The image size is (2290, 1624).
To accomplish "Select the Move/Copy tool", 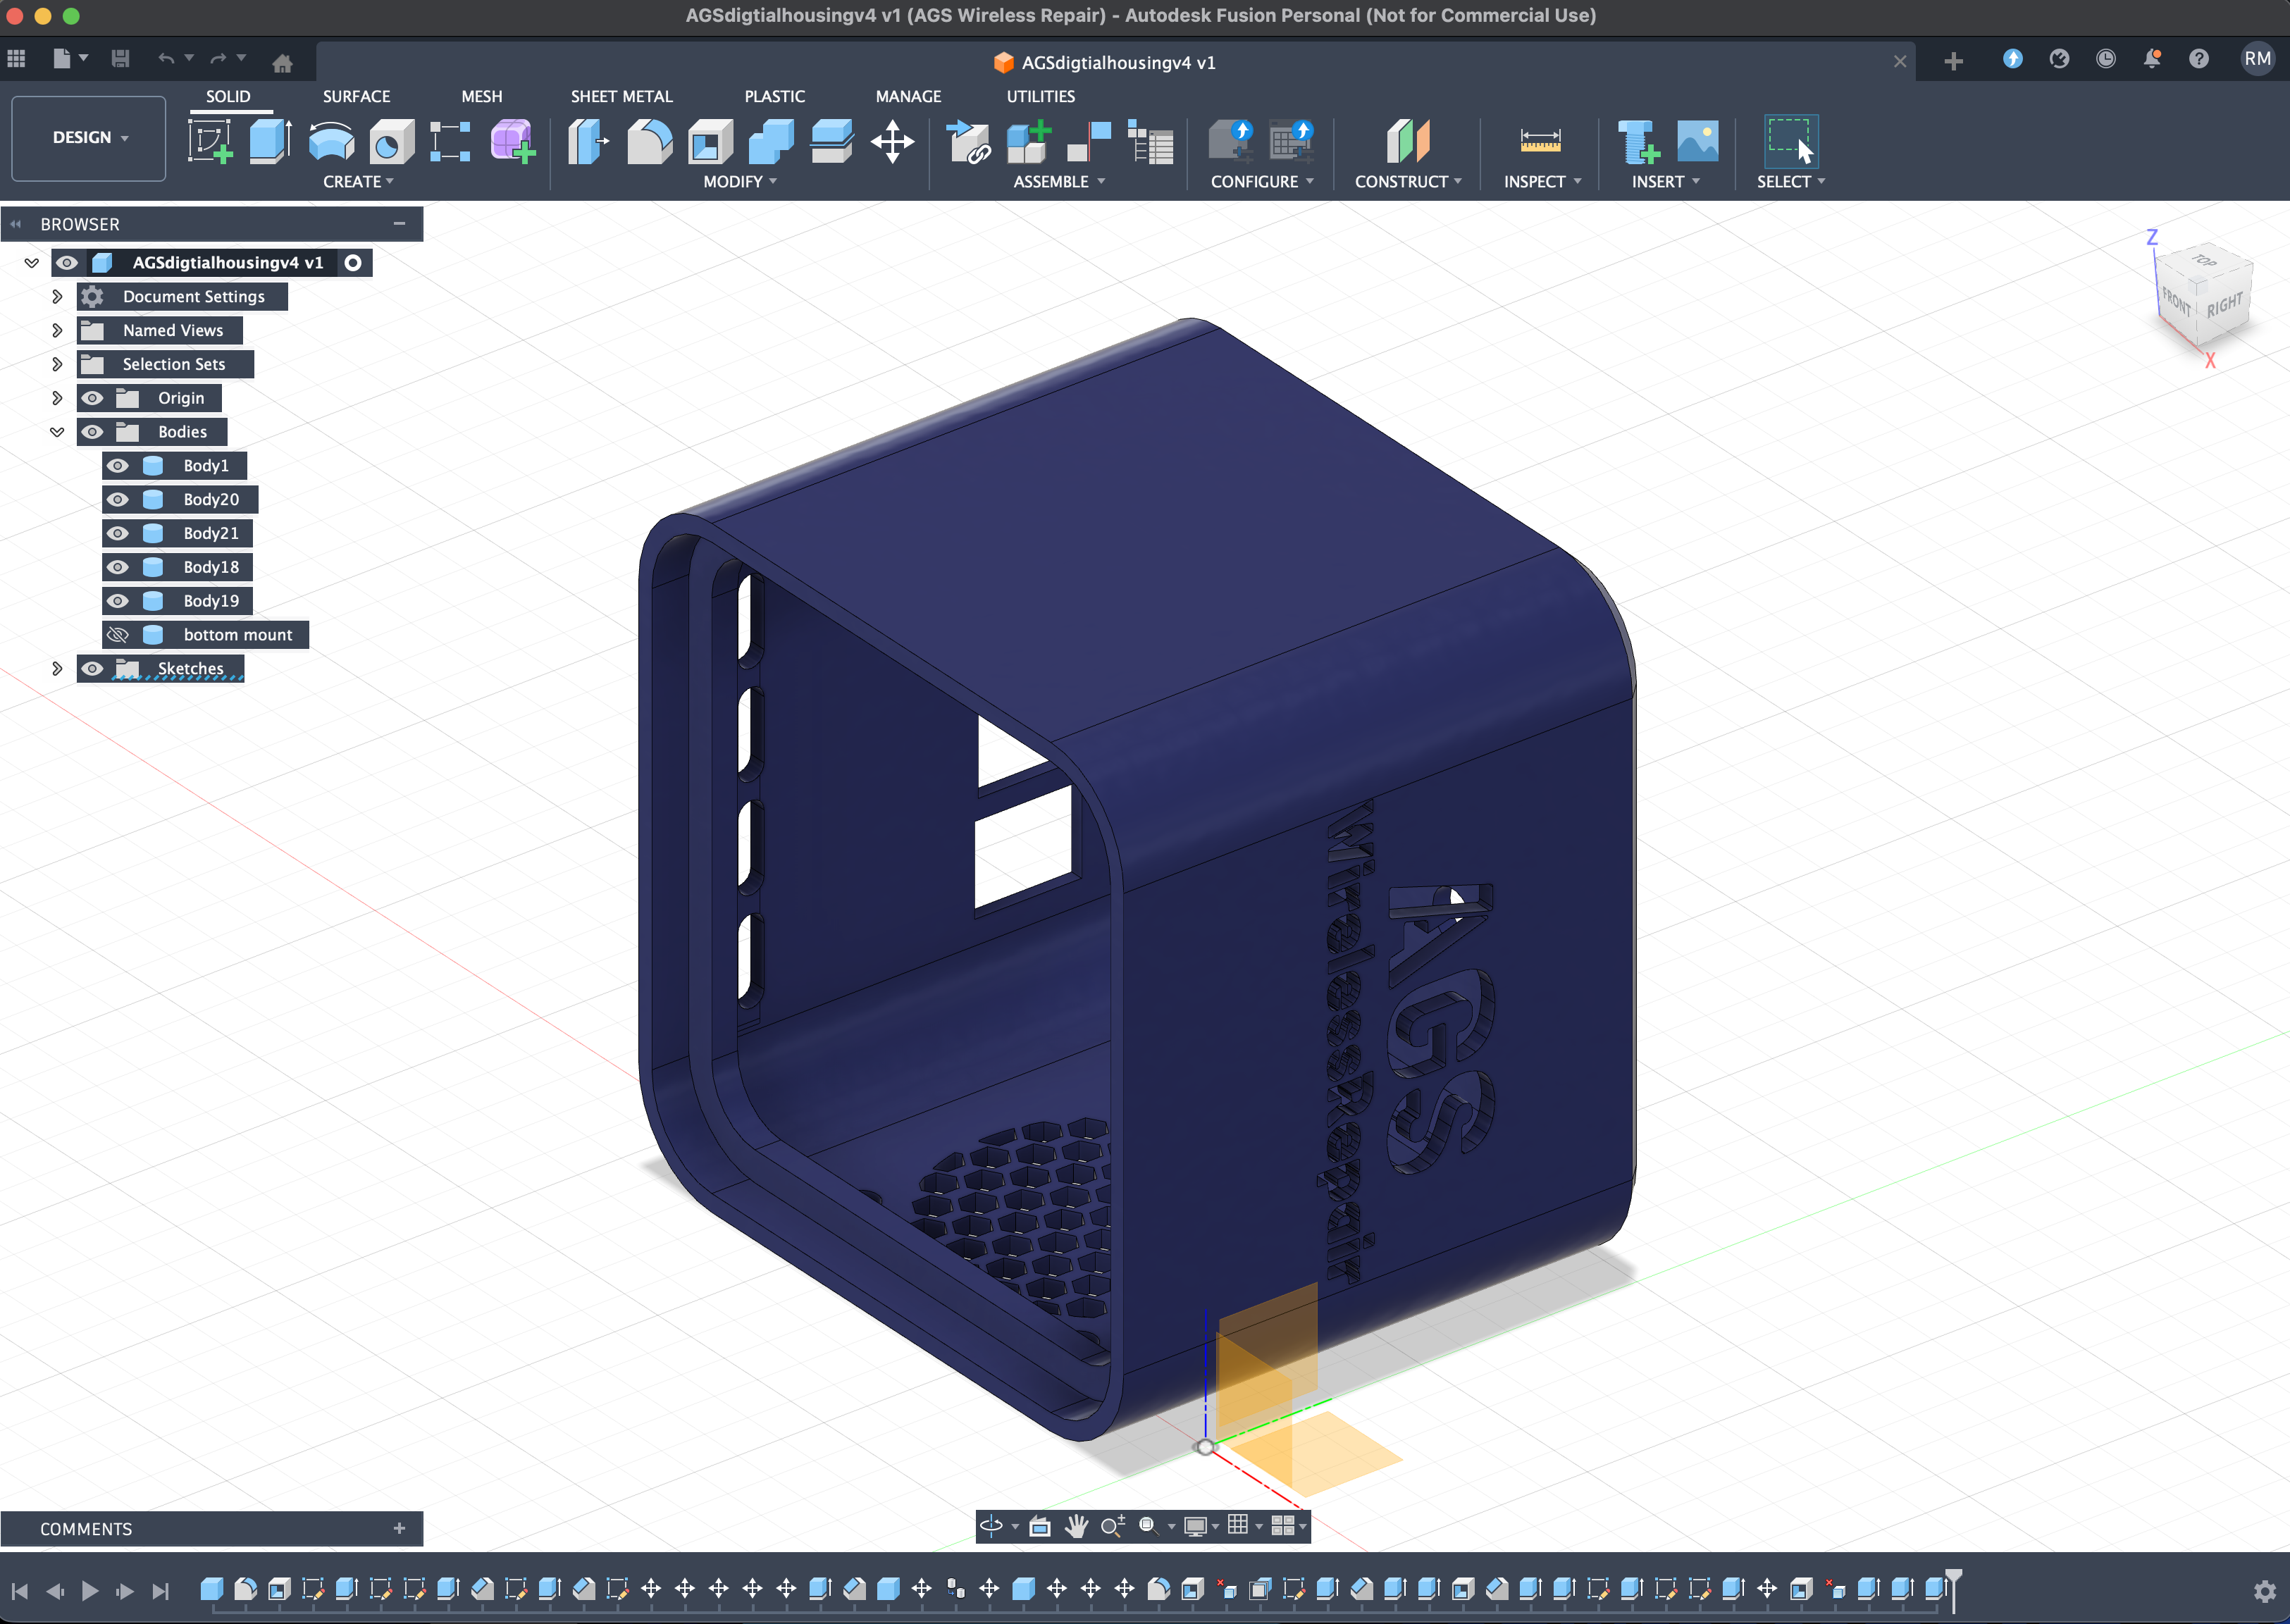I will (x=892, y=141).
